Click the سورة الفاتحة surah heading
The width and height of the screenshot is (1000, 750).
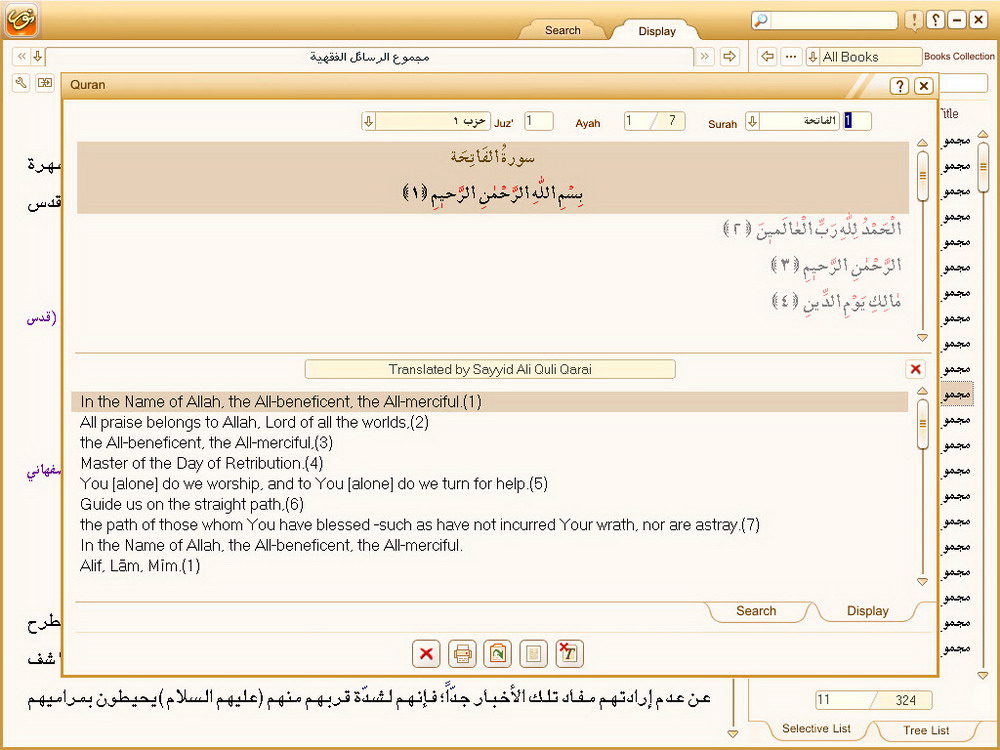coord(493,157)
